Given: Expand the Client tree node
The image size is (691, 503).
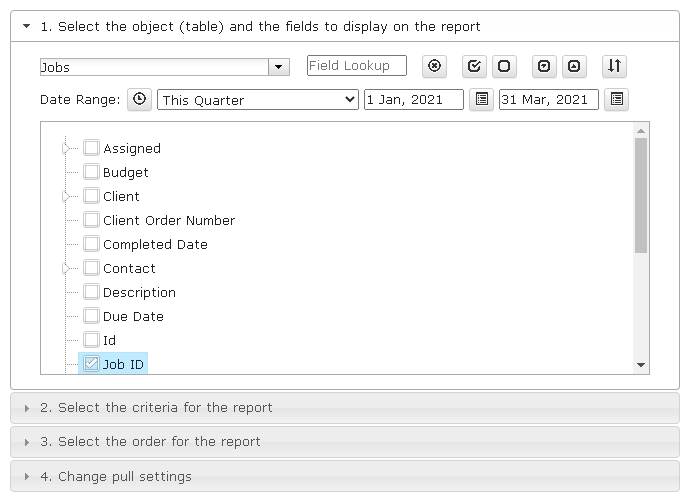Looking at the screenshot, I should point(66,196).
